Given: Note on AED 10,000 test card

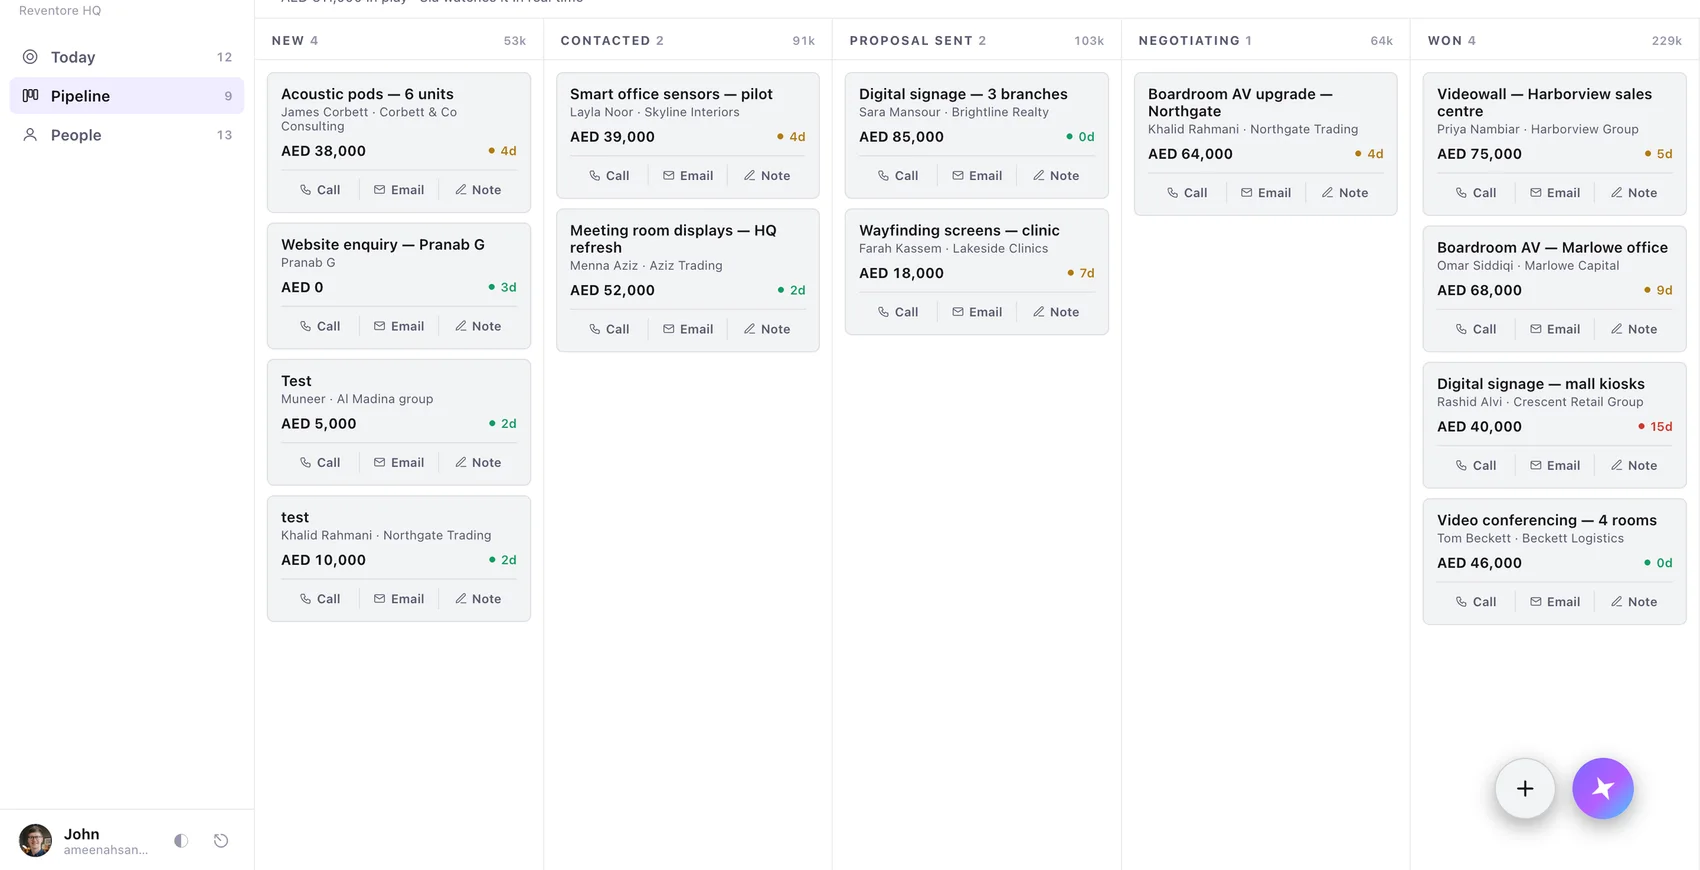Looking at the screenshot, I should [x=478, y=599].
